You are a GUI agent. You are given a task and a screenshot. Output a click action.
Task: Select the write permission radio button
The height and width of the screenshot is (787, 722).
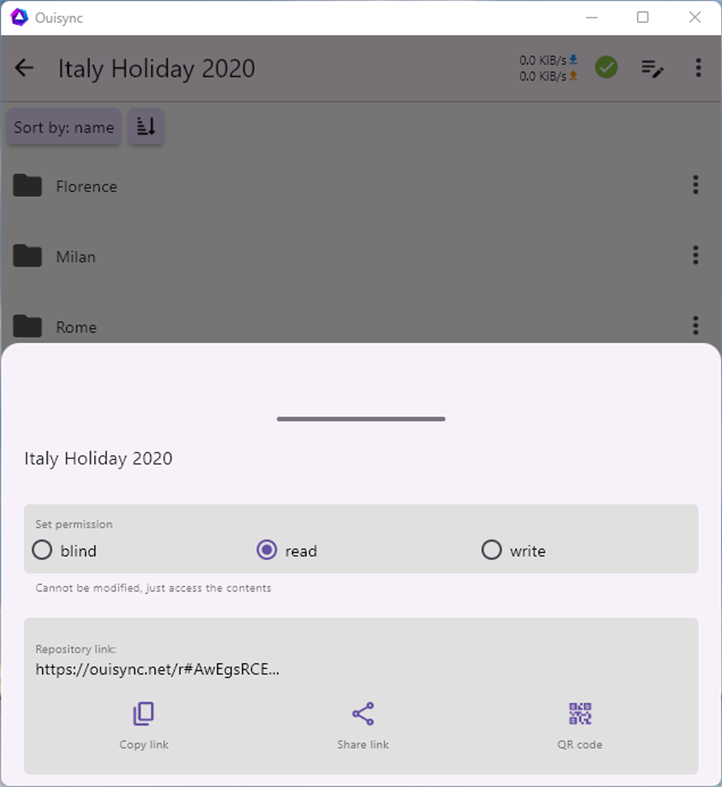pyautogui.click(x=491, y=550)
